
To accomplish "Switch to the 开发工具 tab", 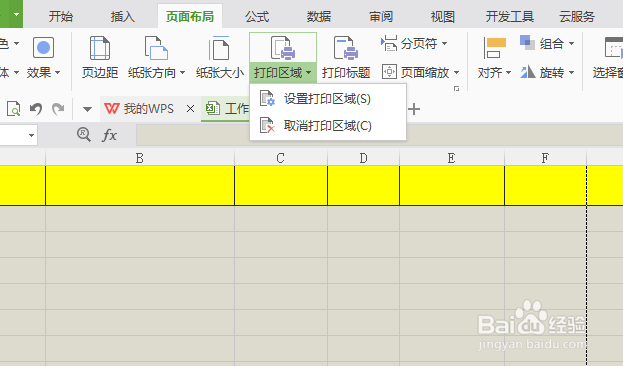I will [x=510, y=17].
